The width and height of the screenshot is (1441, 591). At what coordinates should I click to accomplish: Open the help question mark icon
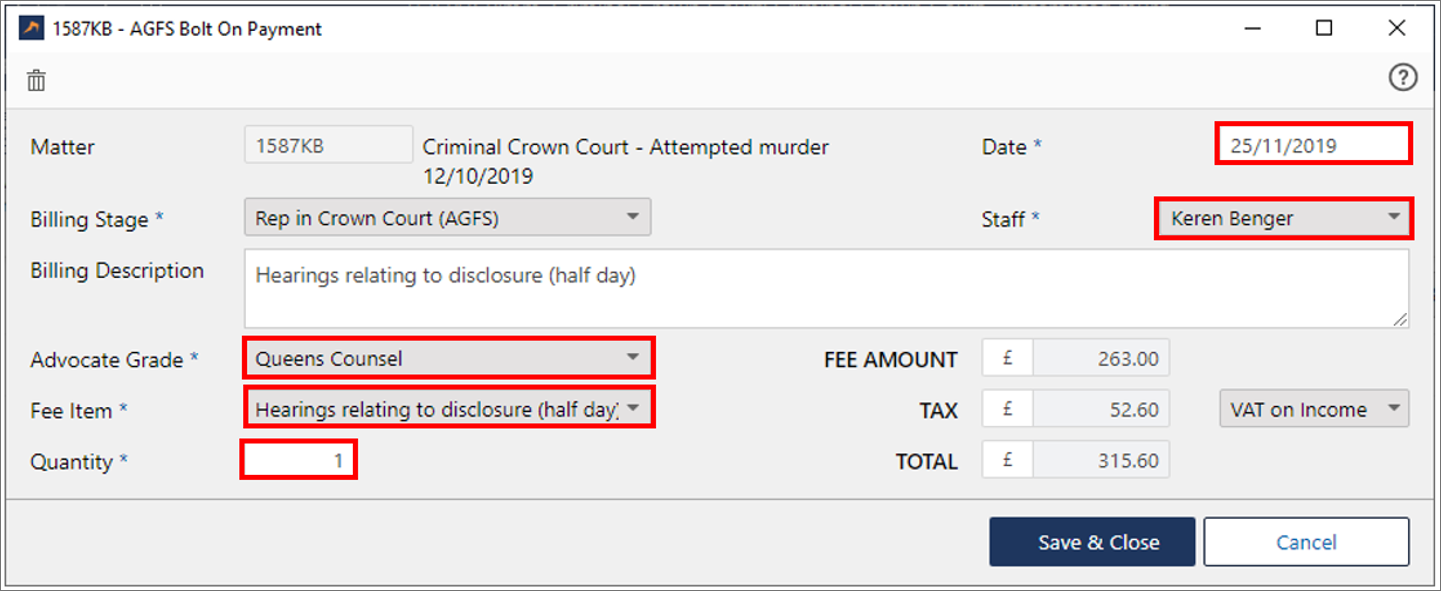coord(1403,78)
